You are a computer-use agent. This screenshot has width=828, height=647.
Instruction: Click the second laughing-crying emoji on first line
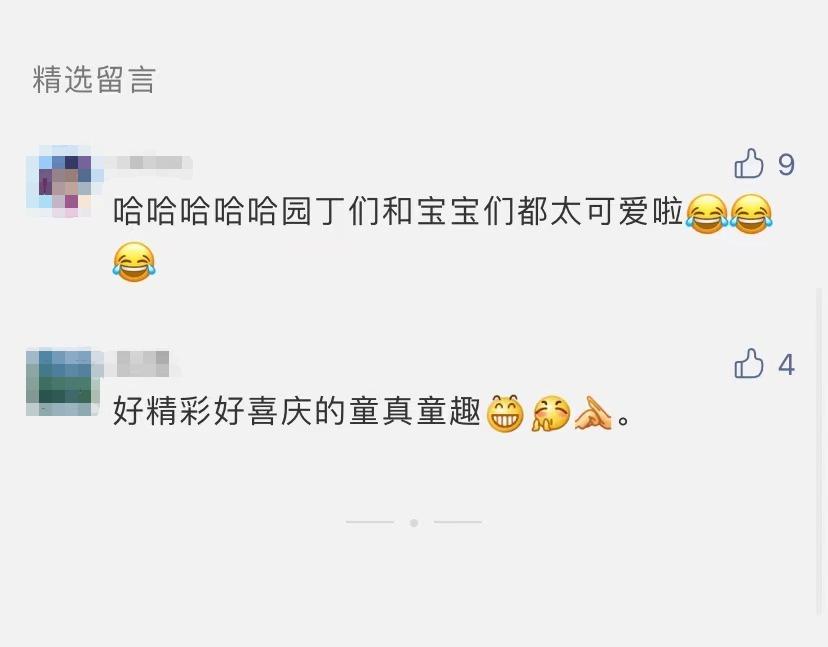pyautogui.click(x=751, y=213)
